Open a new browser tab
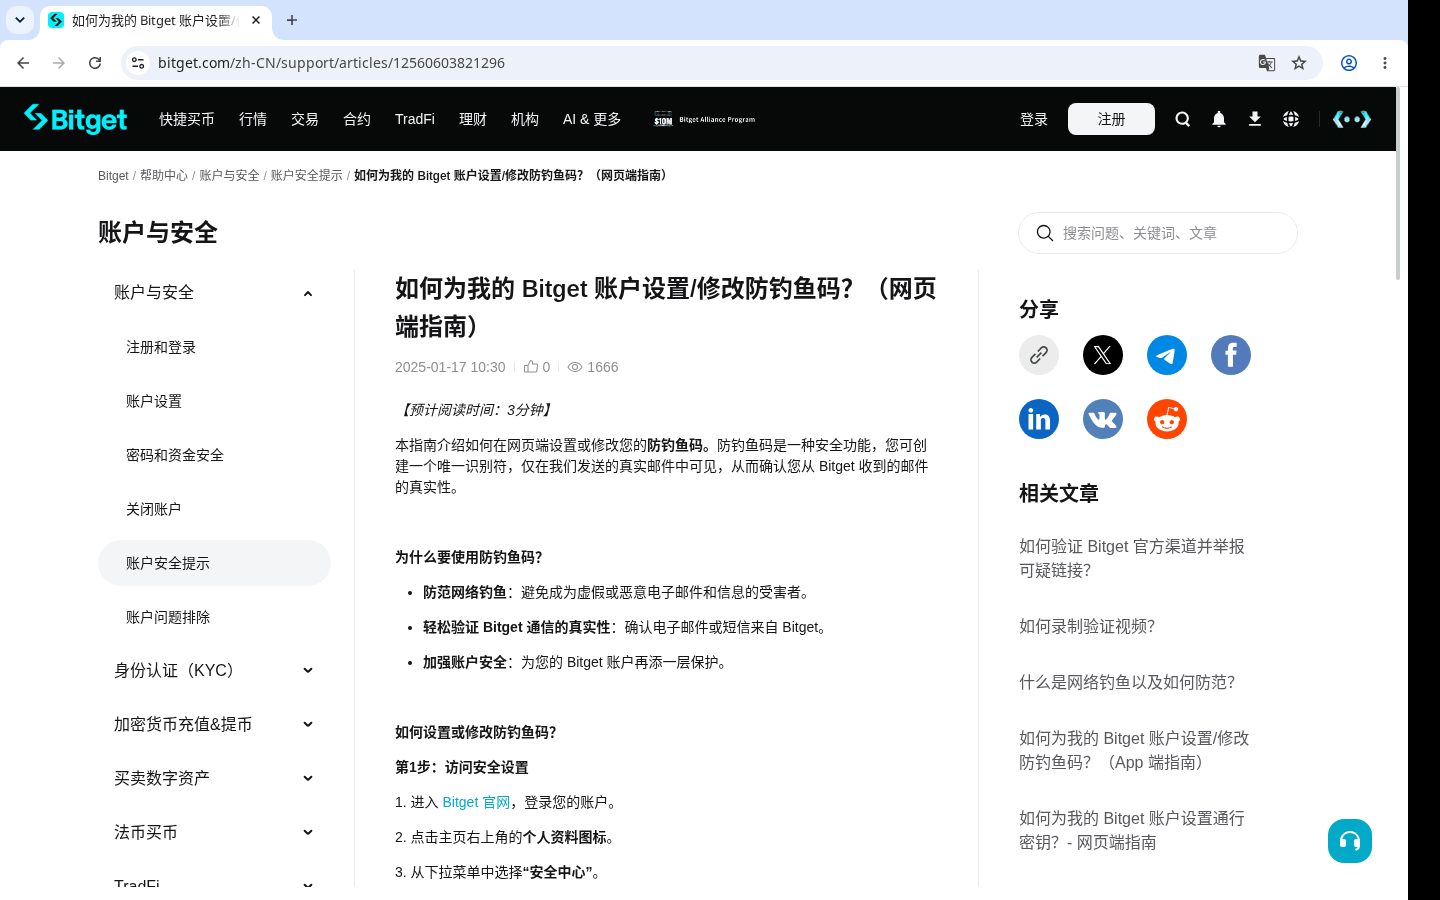The height and width of the screenshot is (900, 1440). tap(292, 20)
